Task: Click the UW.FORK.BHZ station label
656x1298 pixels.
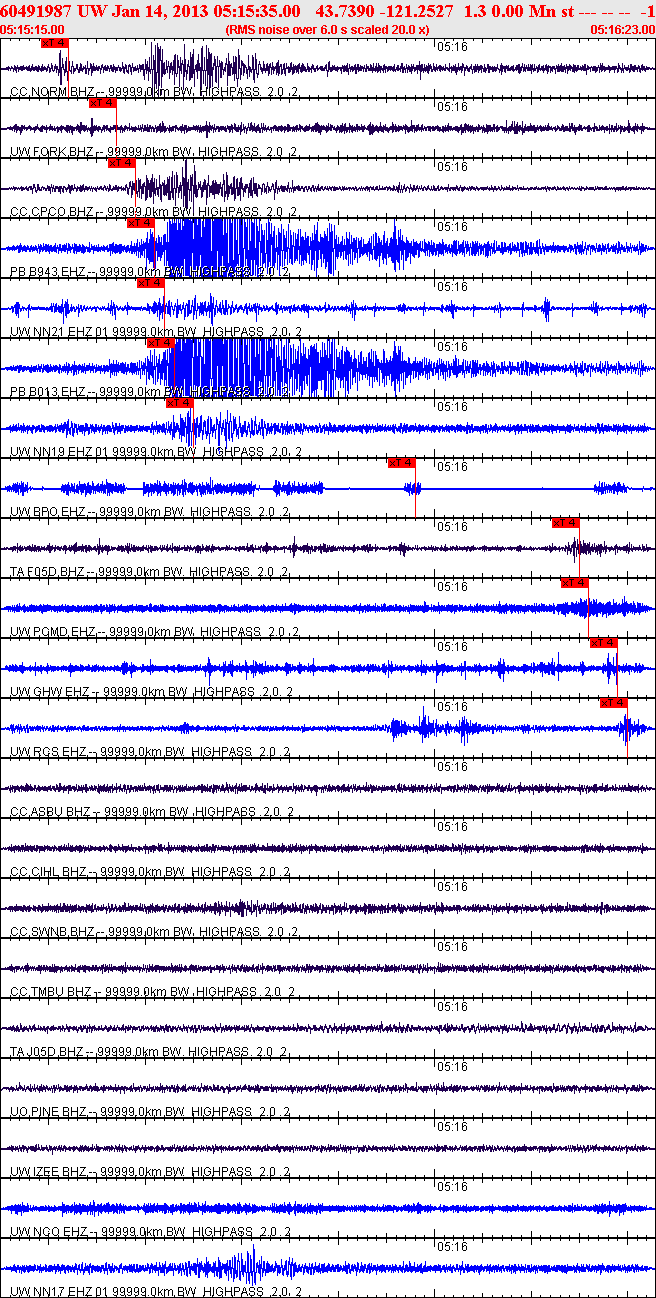Action: coord(152,152)
